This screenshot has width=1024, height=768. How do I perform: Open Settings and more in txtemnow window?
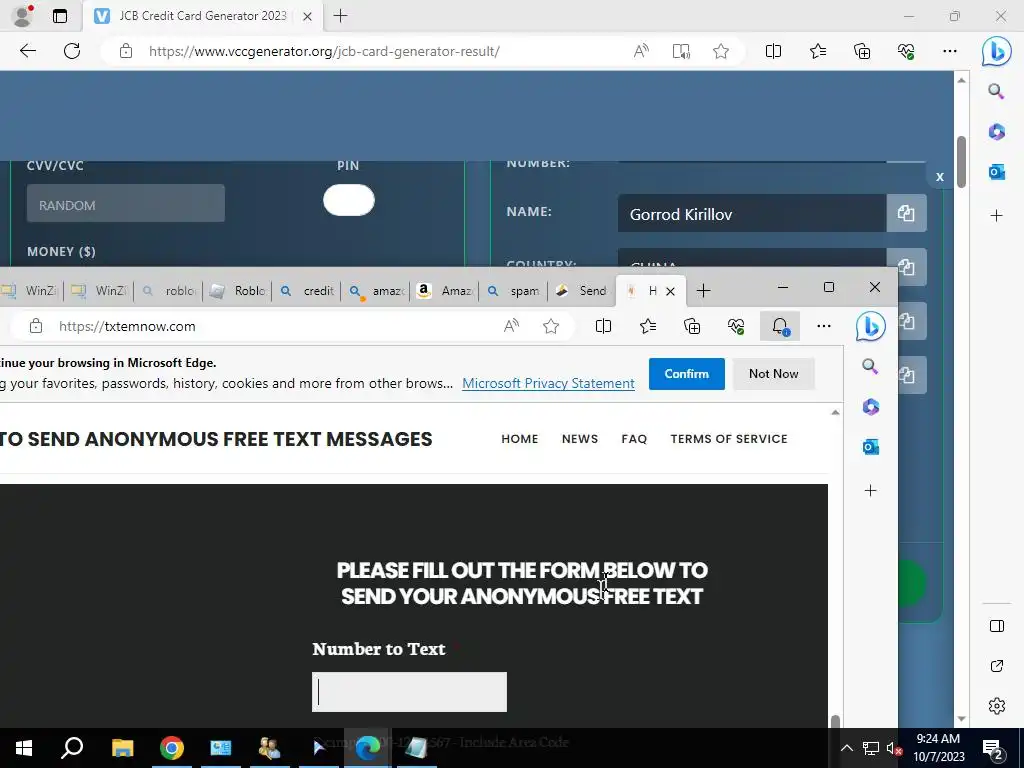pos(824,326)
